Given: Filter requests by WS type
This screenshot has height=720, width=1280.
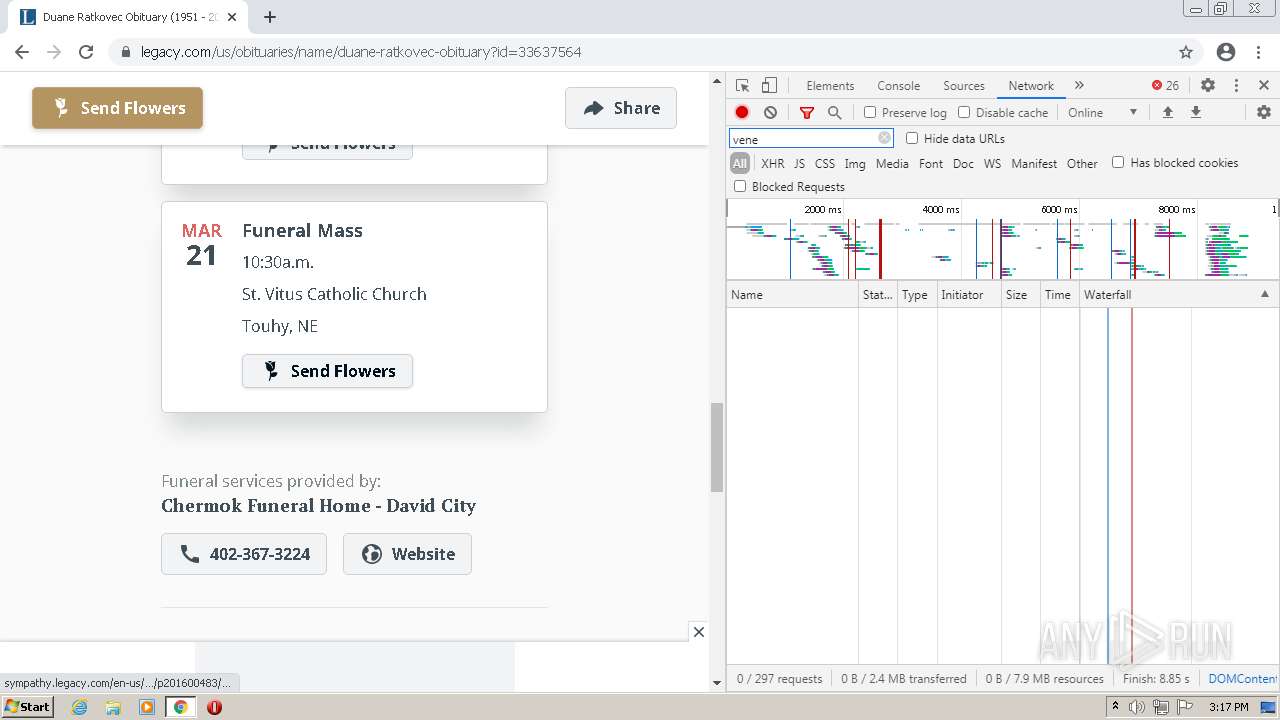Looking at the screenshot, I should coord(992,164).
